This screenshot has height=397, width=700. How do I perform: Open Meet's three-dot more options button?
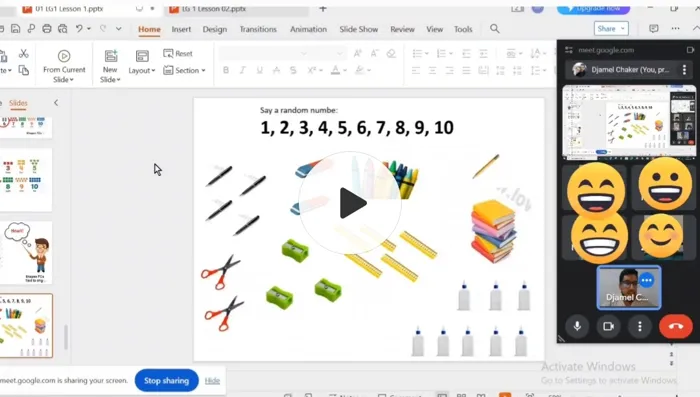(640, 326)
